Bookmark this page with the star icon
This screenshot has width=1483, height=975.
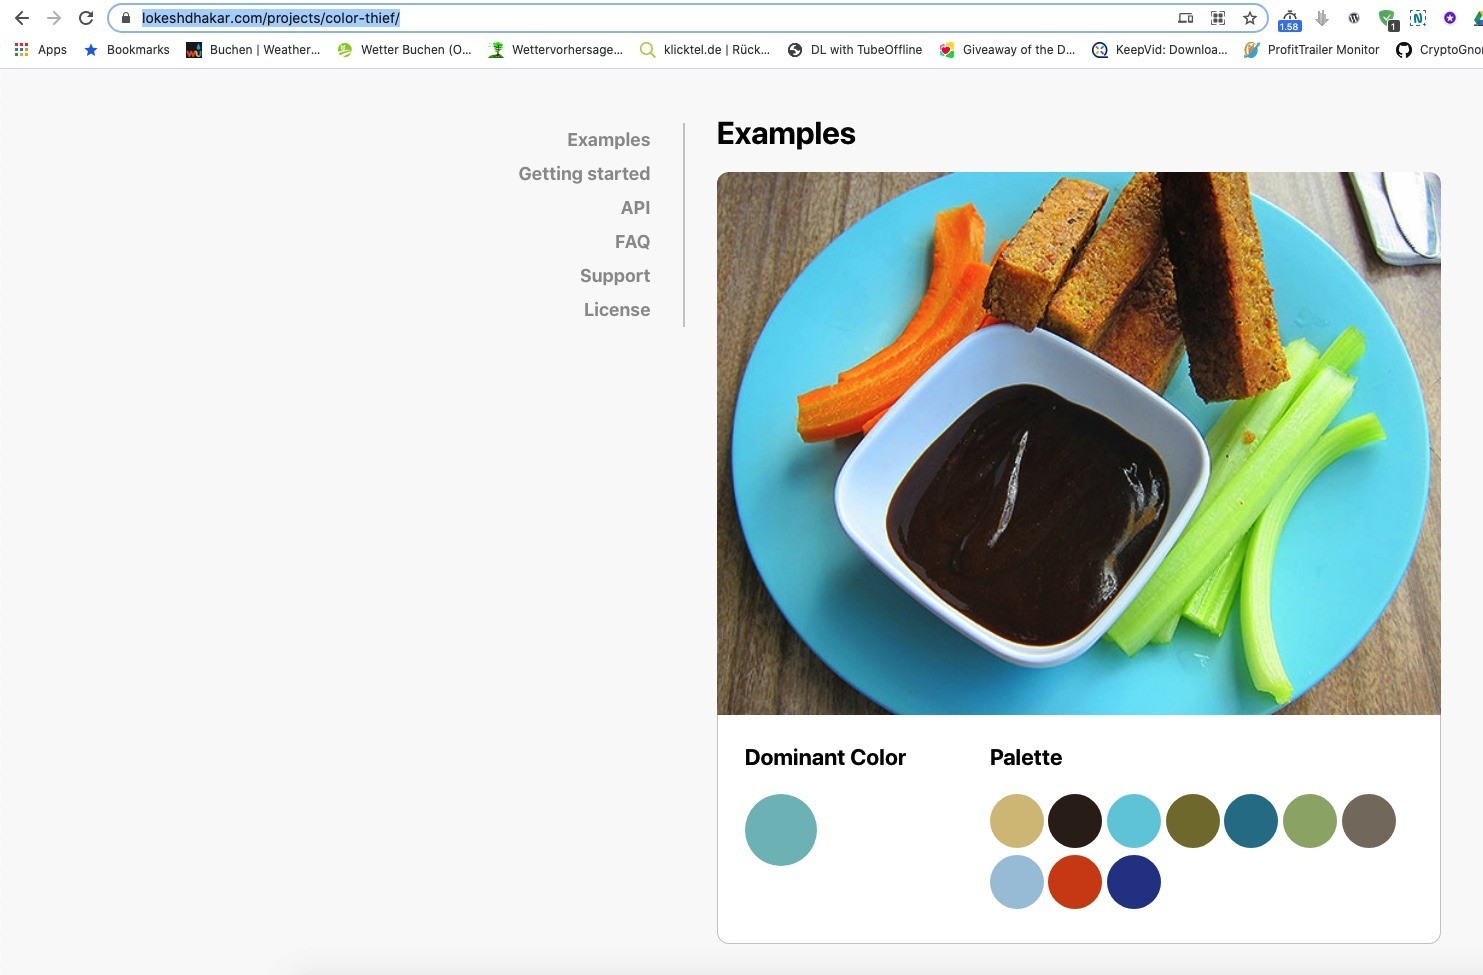click(1250, 18)
